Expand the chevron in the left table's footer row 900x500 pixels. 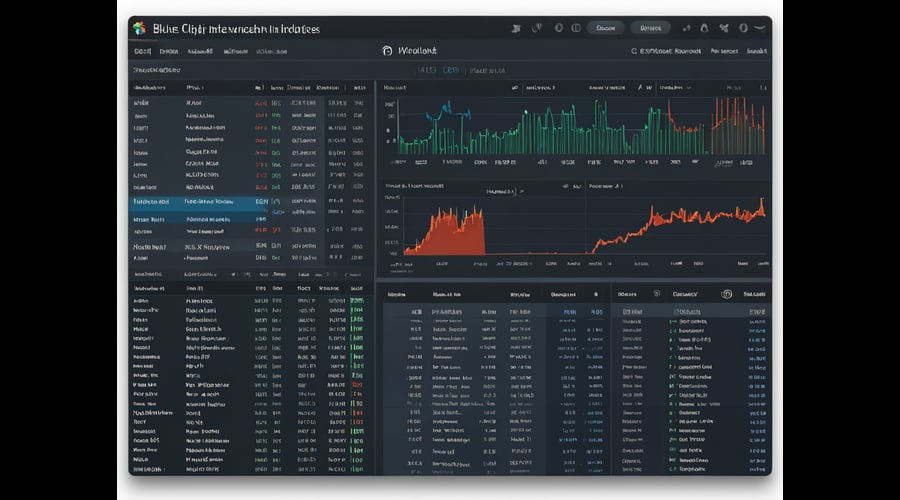[x=232, y=274]
